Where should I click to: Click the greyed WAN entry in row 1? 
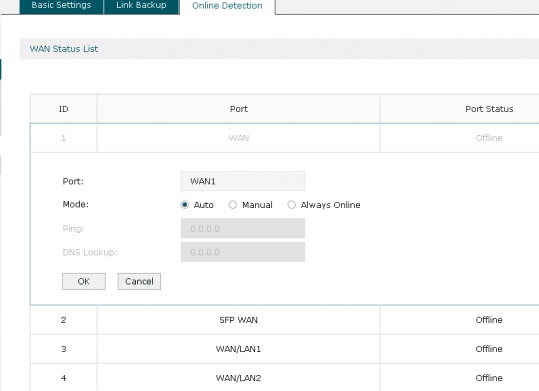click(239, 138)
